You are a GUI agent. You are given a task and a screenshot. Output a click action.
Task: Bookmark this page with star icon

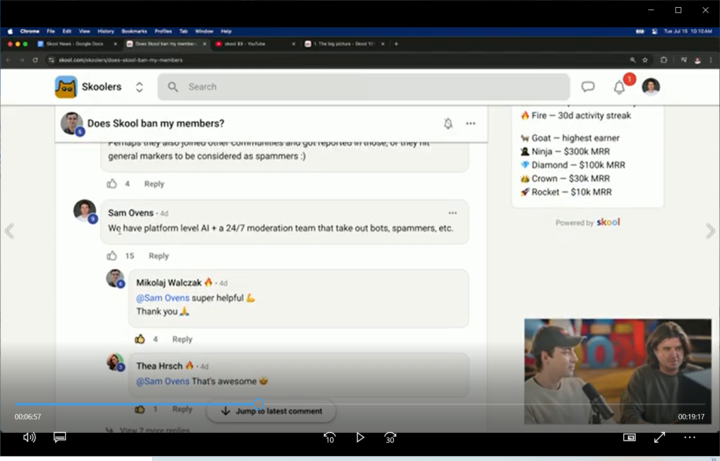point(645,60)
